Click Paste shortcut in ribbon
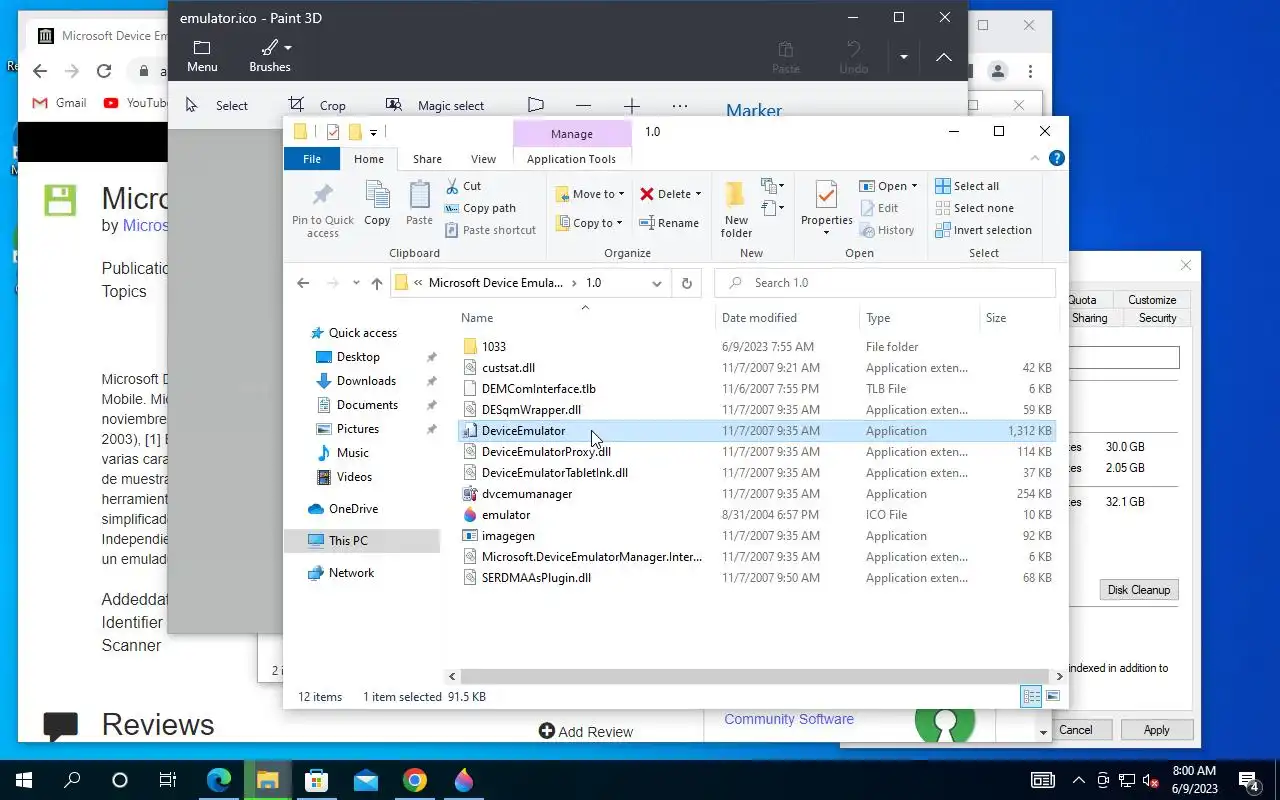This screenshot has width=1280, height=800. point(491,230)
